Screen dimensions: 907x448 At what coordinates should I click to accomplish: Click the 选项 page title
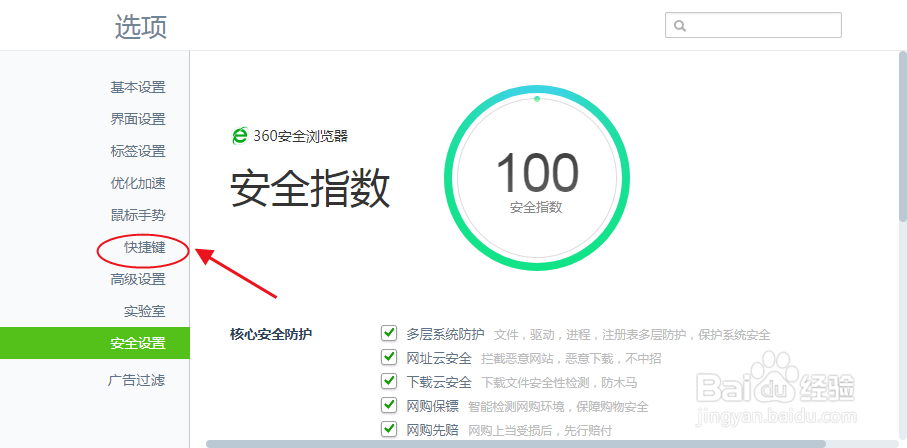coord(141,27)
